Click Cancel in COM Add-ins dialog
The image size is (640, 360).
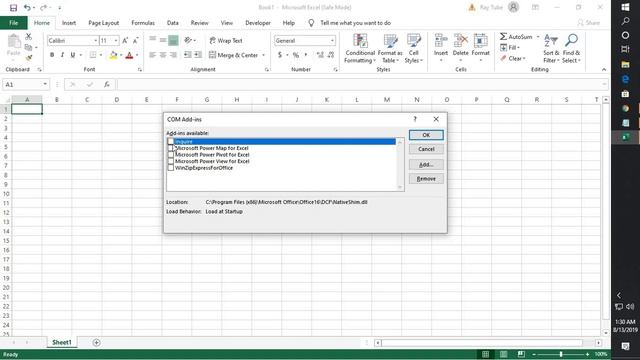click(426, 149)
